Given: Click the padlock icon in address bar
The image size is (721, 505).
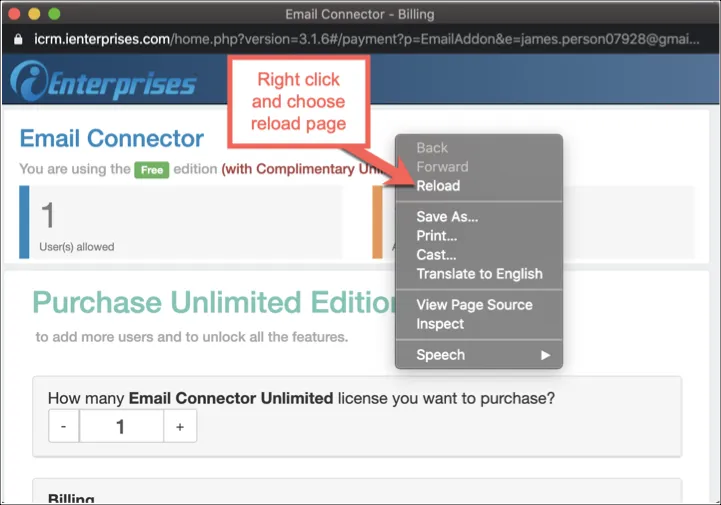Looking at the screenshot, I should tap(18, 39).
